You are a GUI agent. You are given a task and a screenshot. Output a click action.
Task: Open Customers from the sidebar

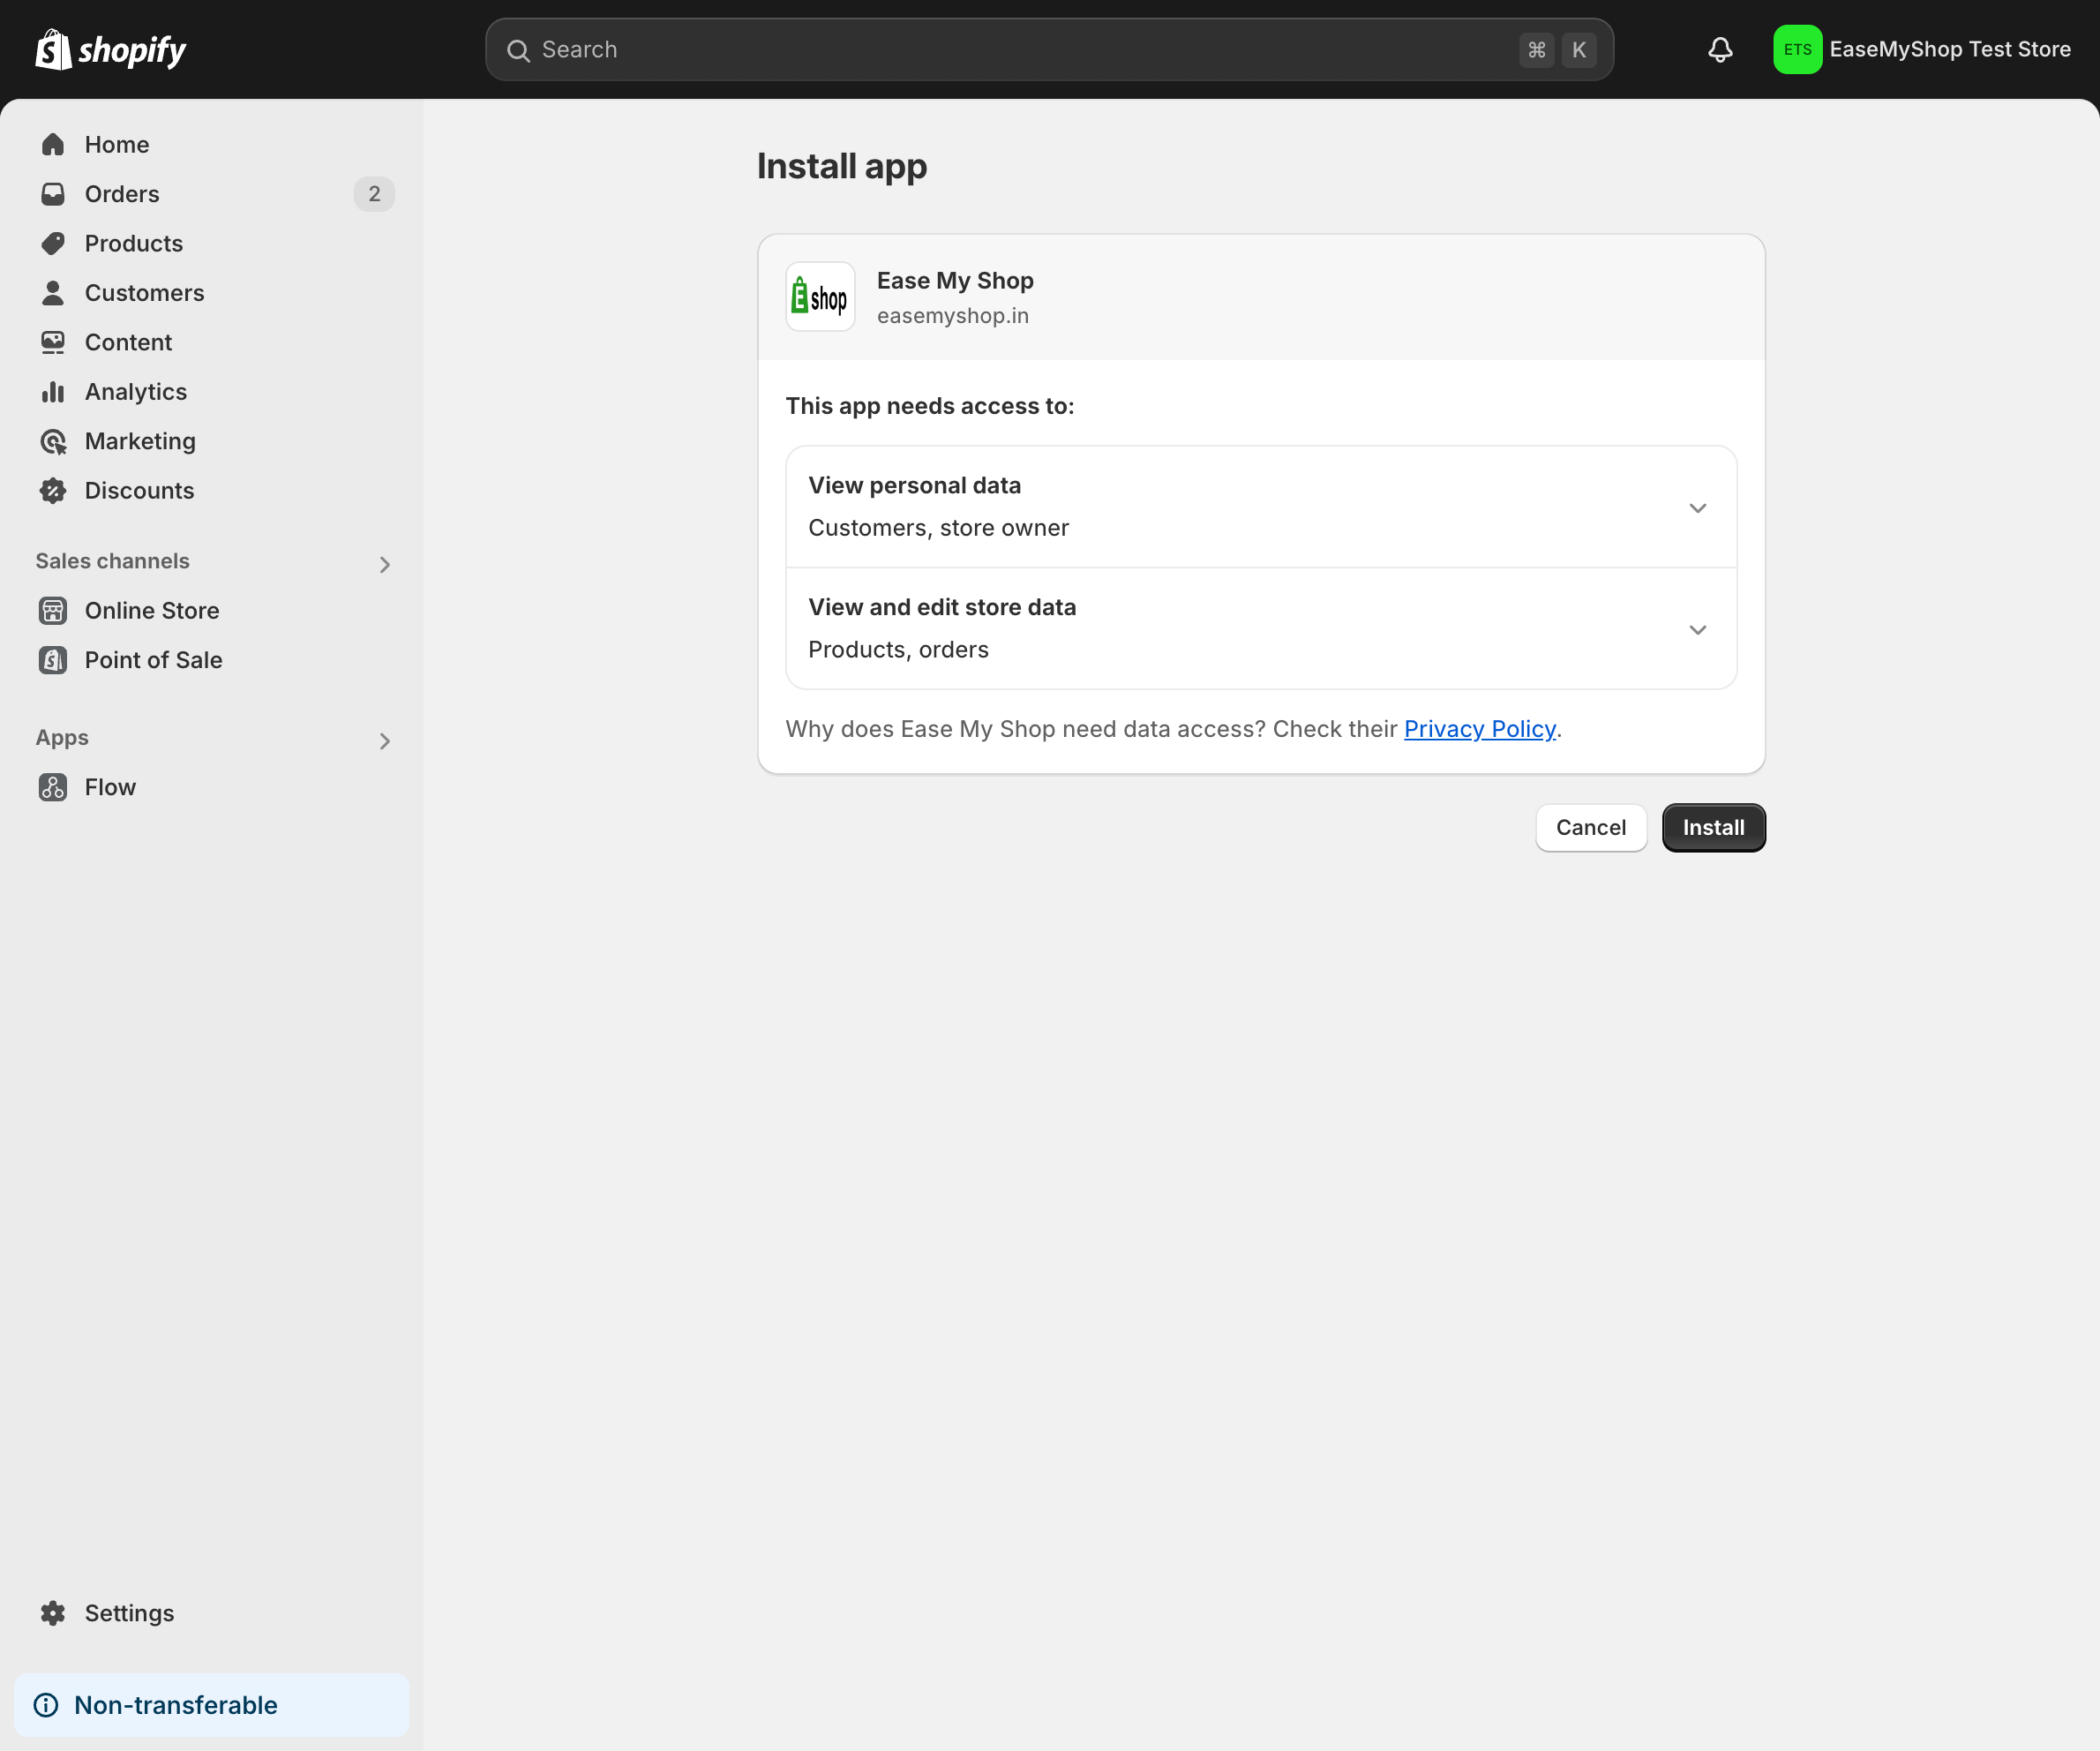click(x=143, y=292)
